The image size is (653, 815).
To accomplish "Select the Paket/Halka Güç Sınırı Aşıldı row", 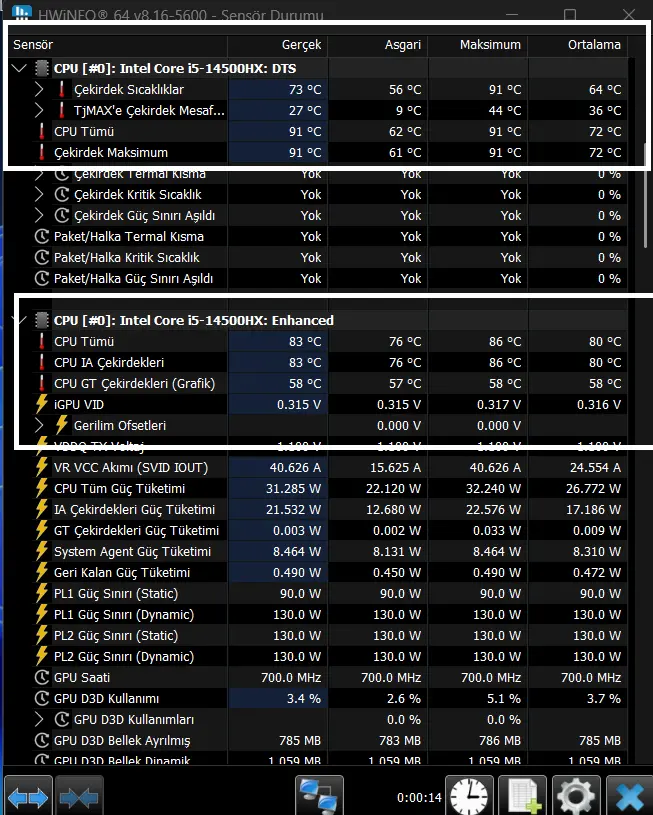I will (331, 278).
